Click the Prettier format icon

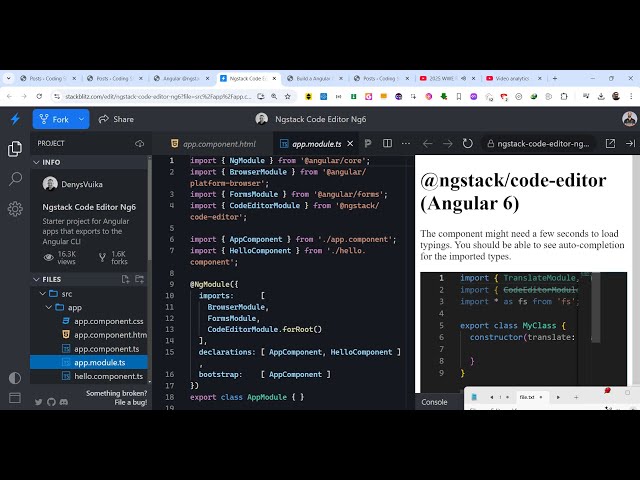click(x=367, y=143)
